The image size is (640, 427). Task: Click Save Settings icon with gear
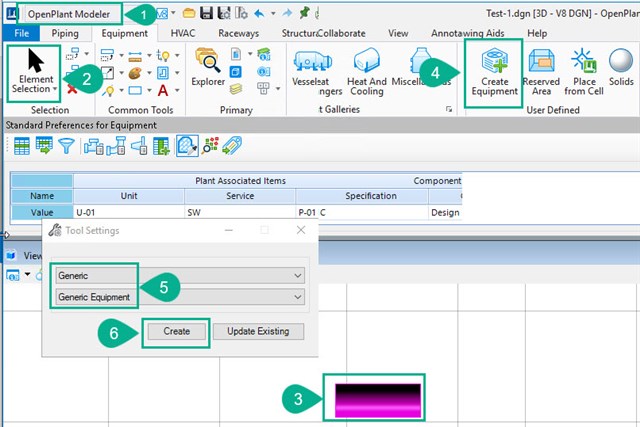pos(224,13)
